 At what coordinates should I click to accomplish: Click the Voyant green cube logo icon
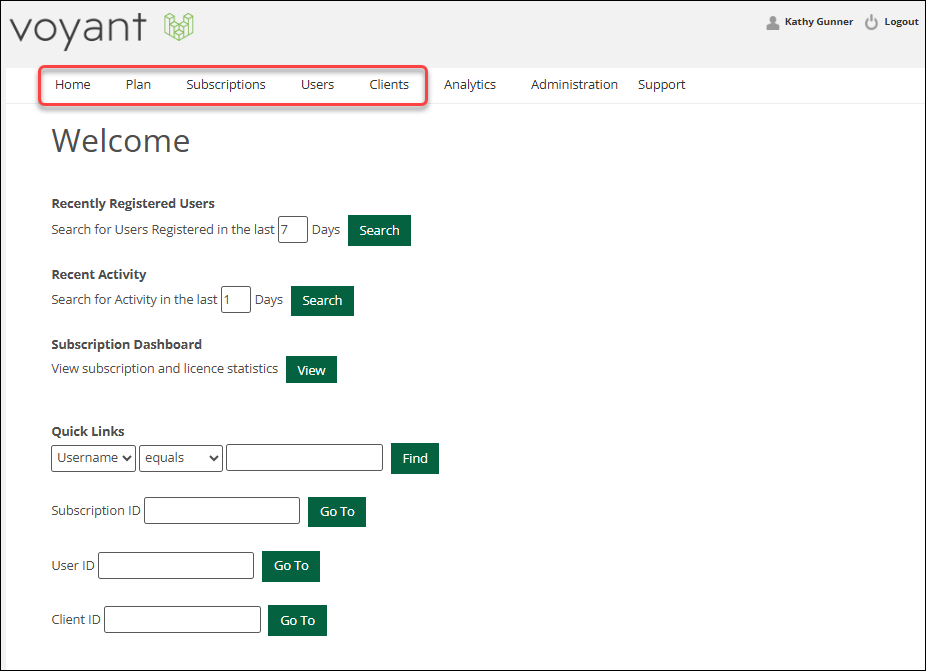tap(178, 27)
